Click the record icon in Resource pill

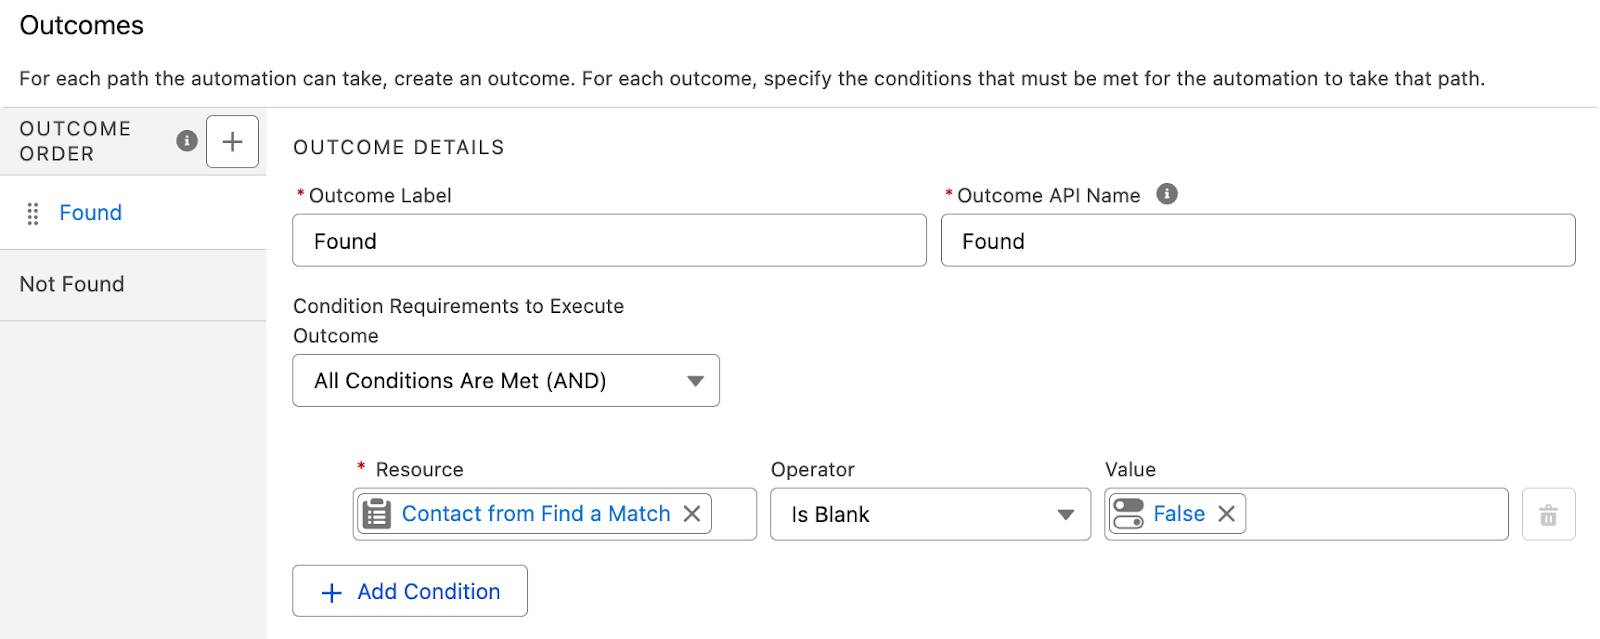376,514
